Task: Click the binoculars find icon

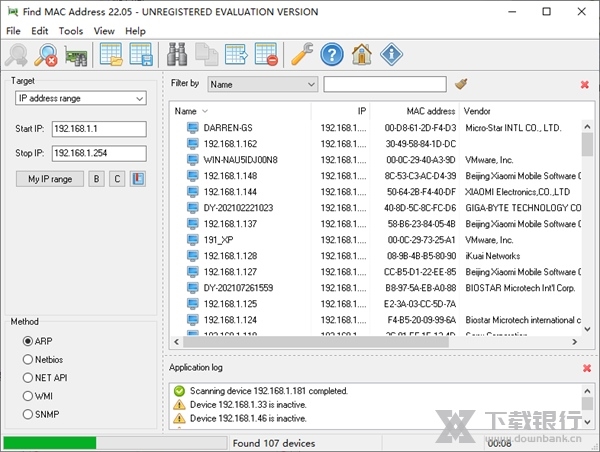Action: 179,54
